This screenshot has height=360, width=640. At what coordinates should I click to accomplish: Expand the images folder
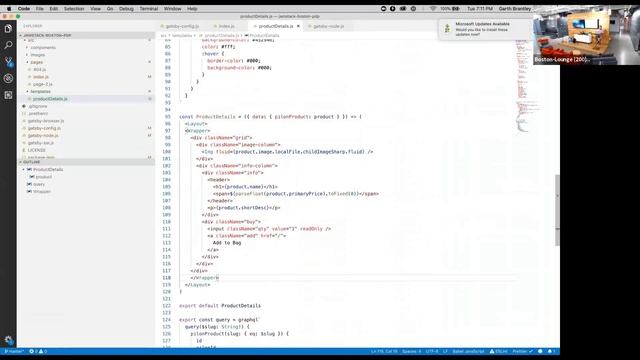38,55
